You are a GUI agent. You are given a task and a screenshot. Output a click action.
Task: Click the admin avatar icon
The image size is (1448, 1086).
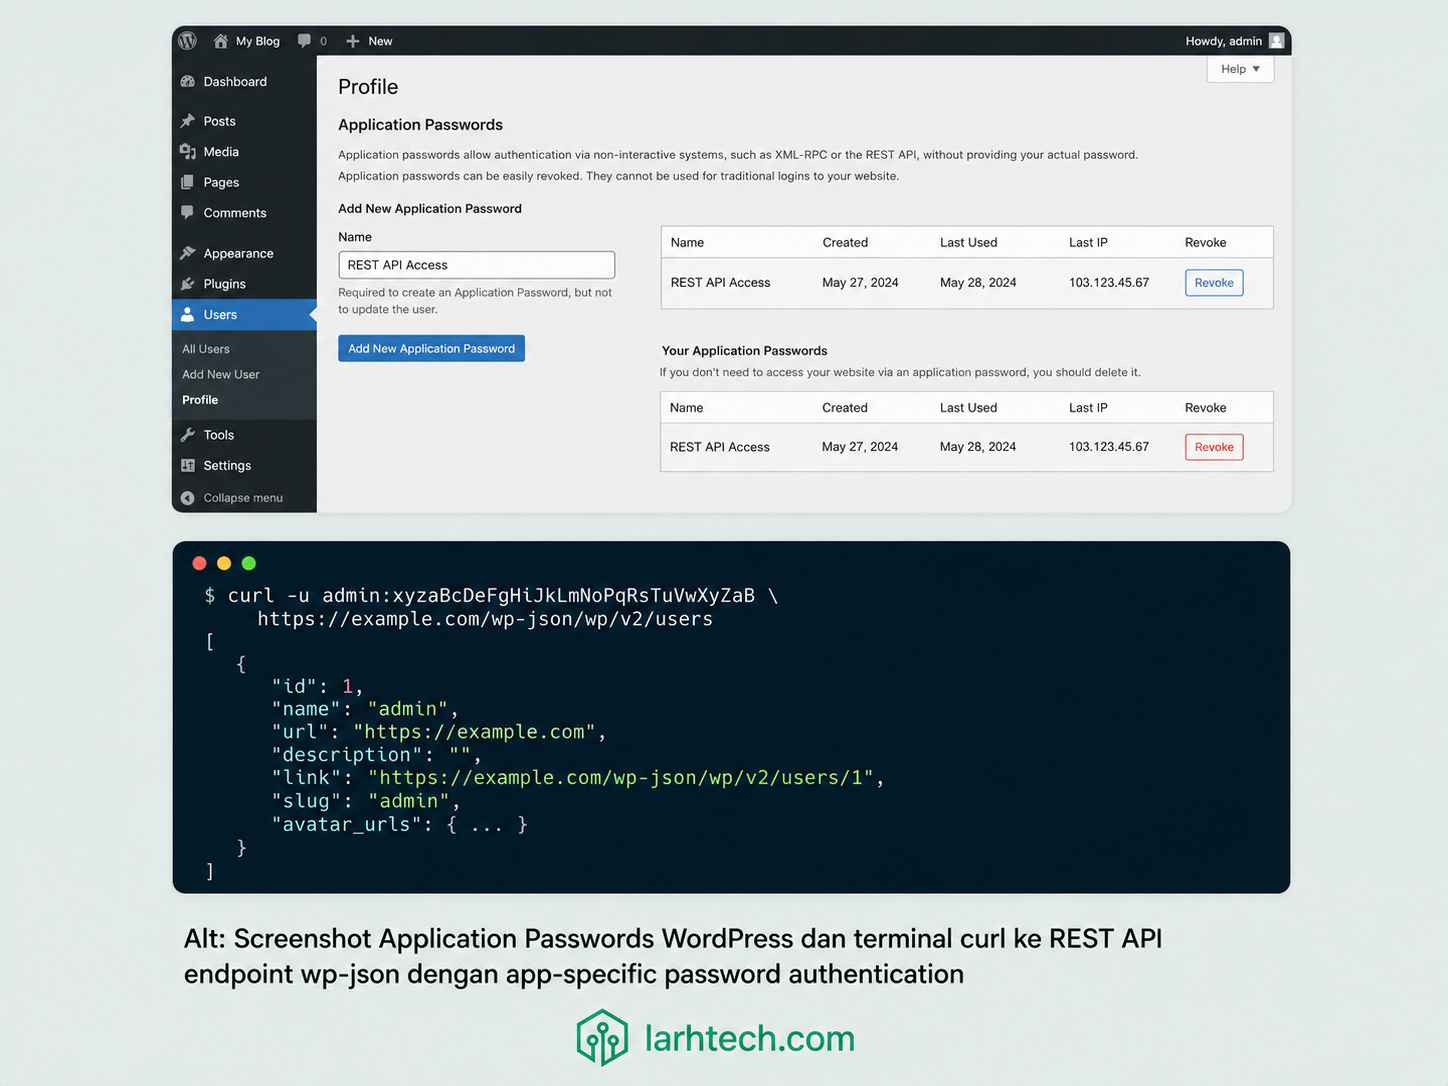(1276, 41)
